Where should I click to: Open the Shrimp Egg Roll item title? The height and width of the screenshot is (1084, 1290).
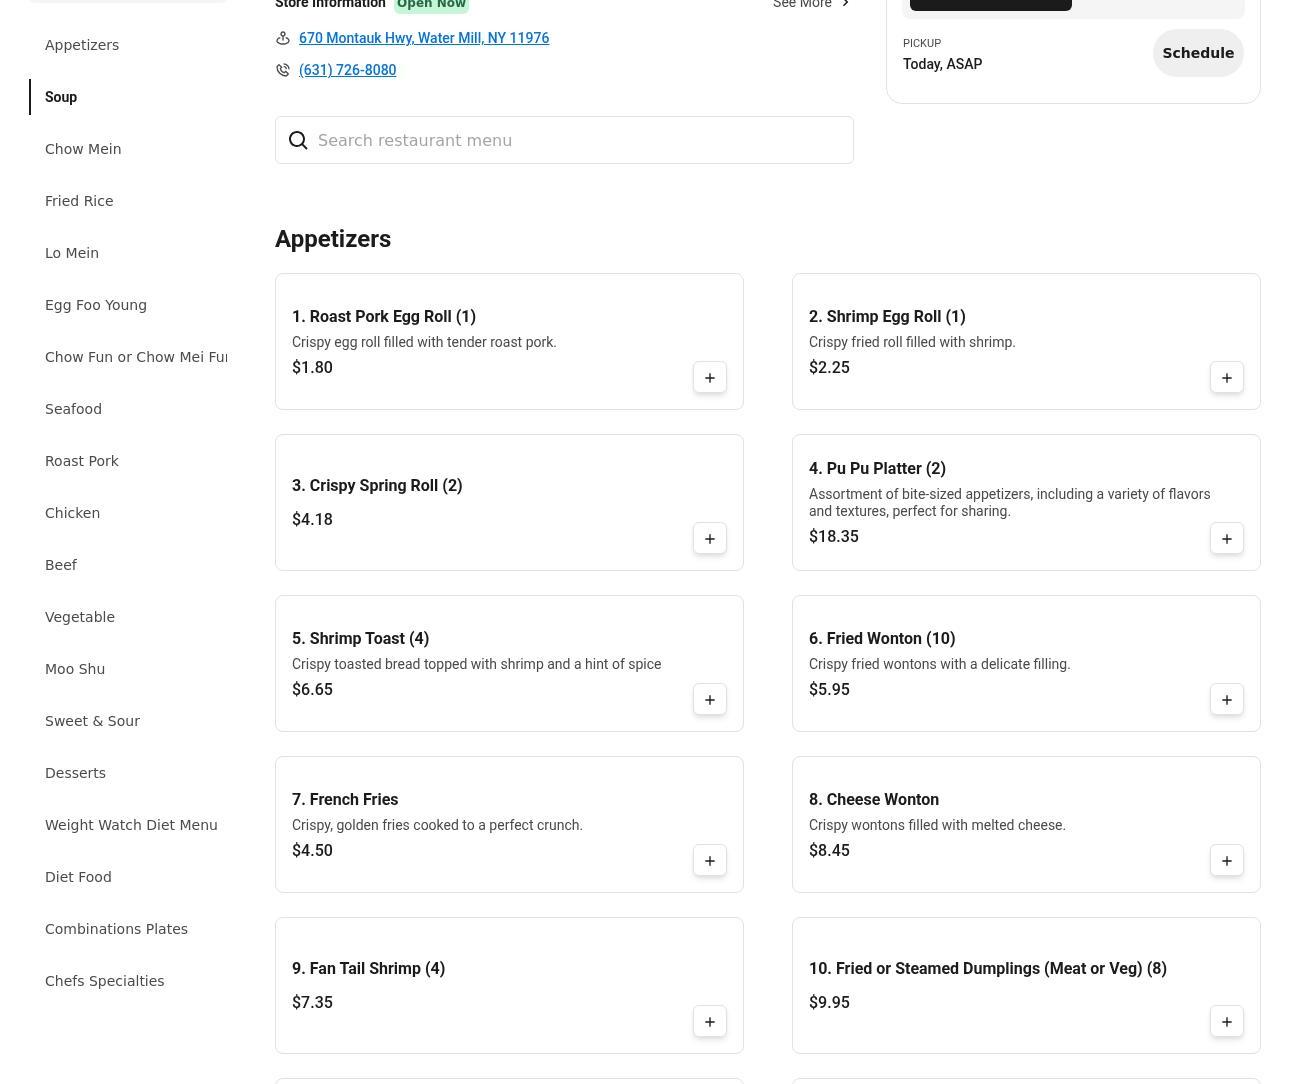(887, 316)
